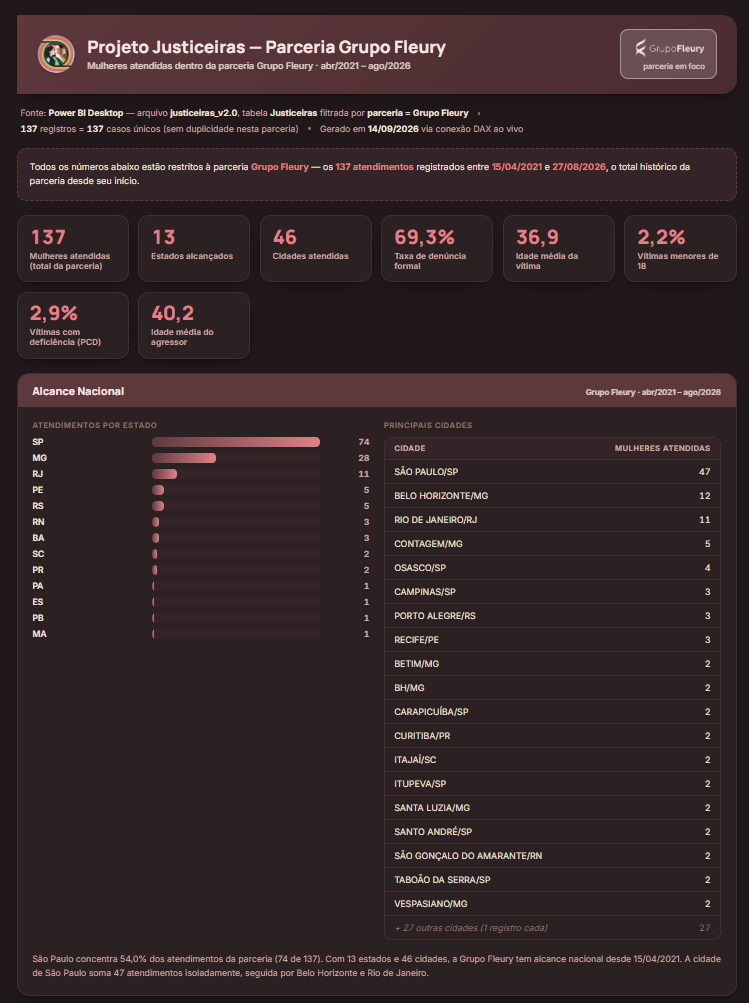Click the MA state label
This screenshot has height=1003, width=749.
point(39,634)
